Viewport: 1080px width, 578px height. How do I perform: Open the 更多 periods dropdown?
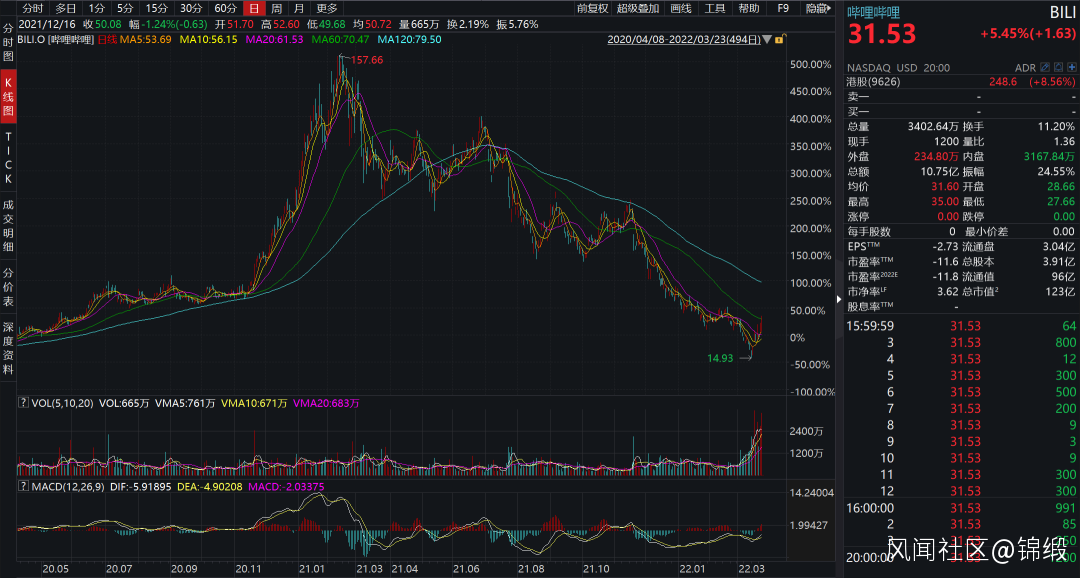coord(326,8)
